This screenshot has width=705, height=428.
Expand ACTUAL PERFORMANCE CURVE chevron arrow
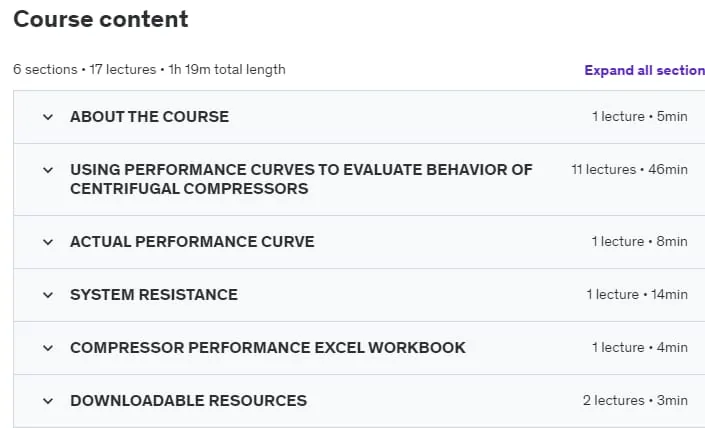tap(48, 242)
